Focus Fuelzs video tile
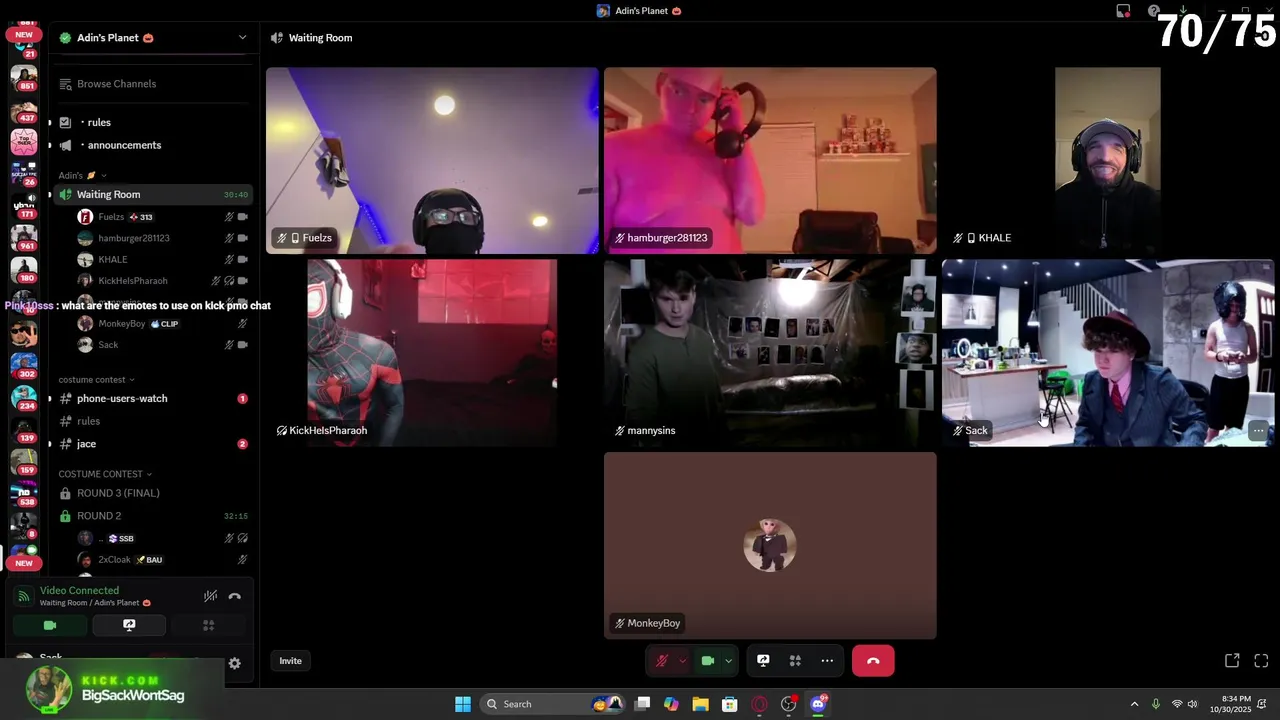This screenshot has height=720, width=1280. tap(432, 160)
